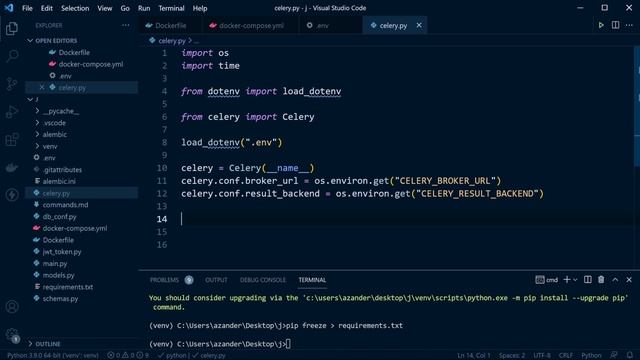Switch to the Dockerfile editor tab
Viewport: 640px width, 360px height.
171,25
